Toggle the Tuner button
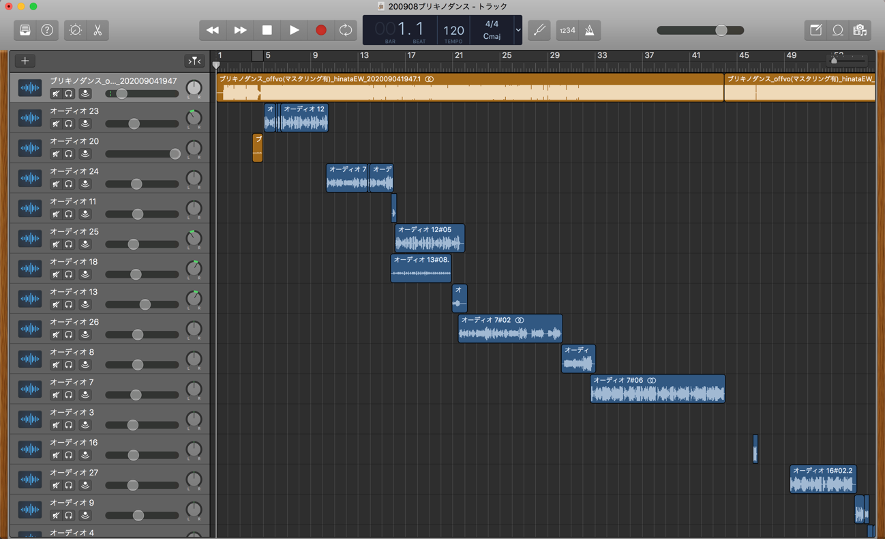The image size is (885, 539). coord(539,30)
